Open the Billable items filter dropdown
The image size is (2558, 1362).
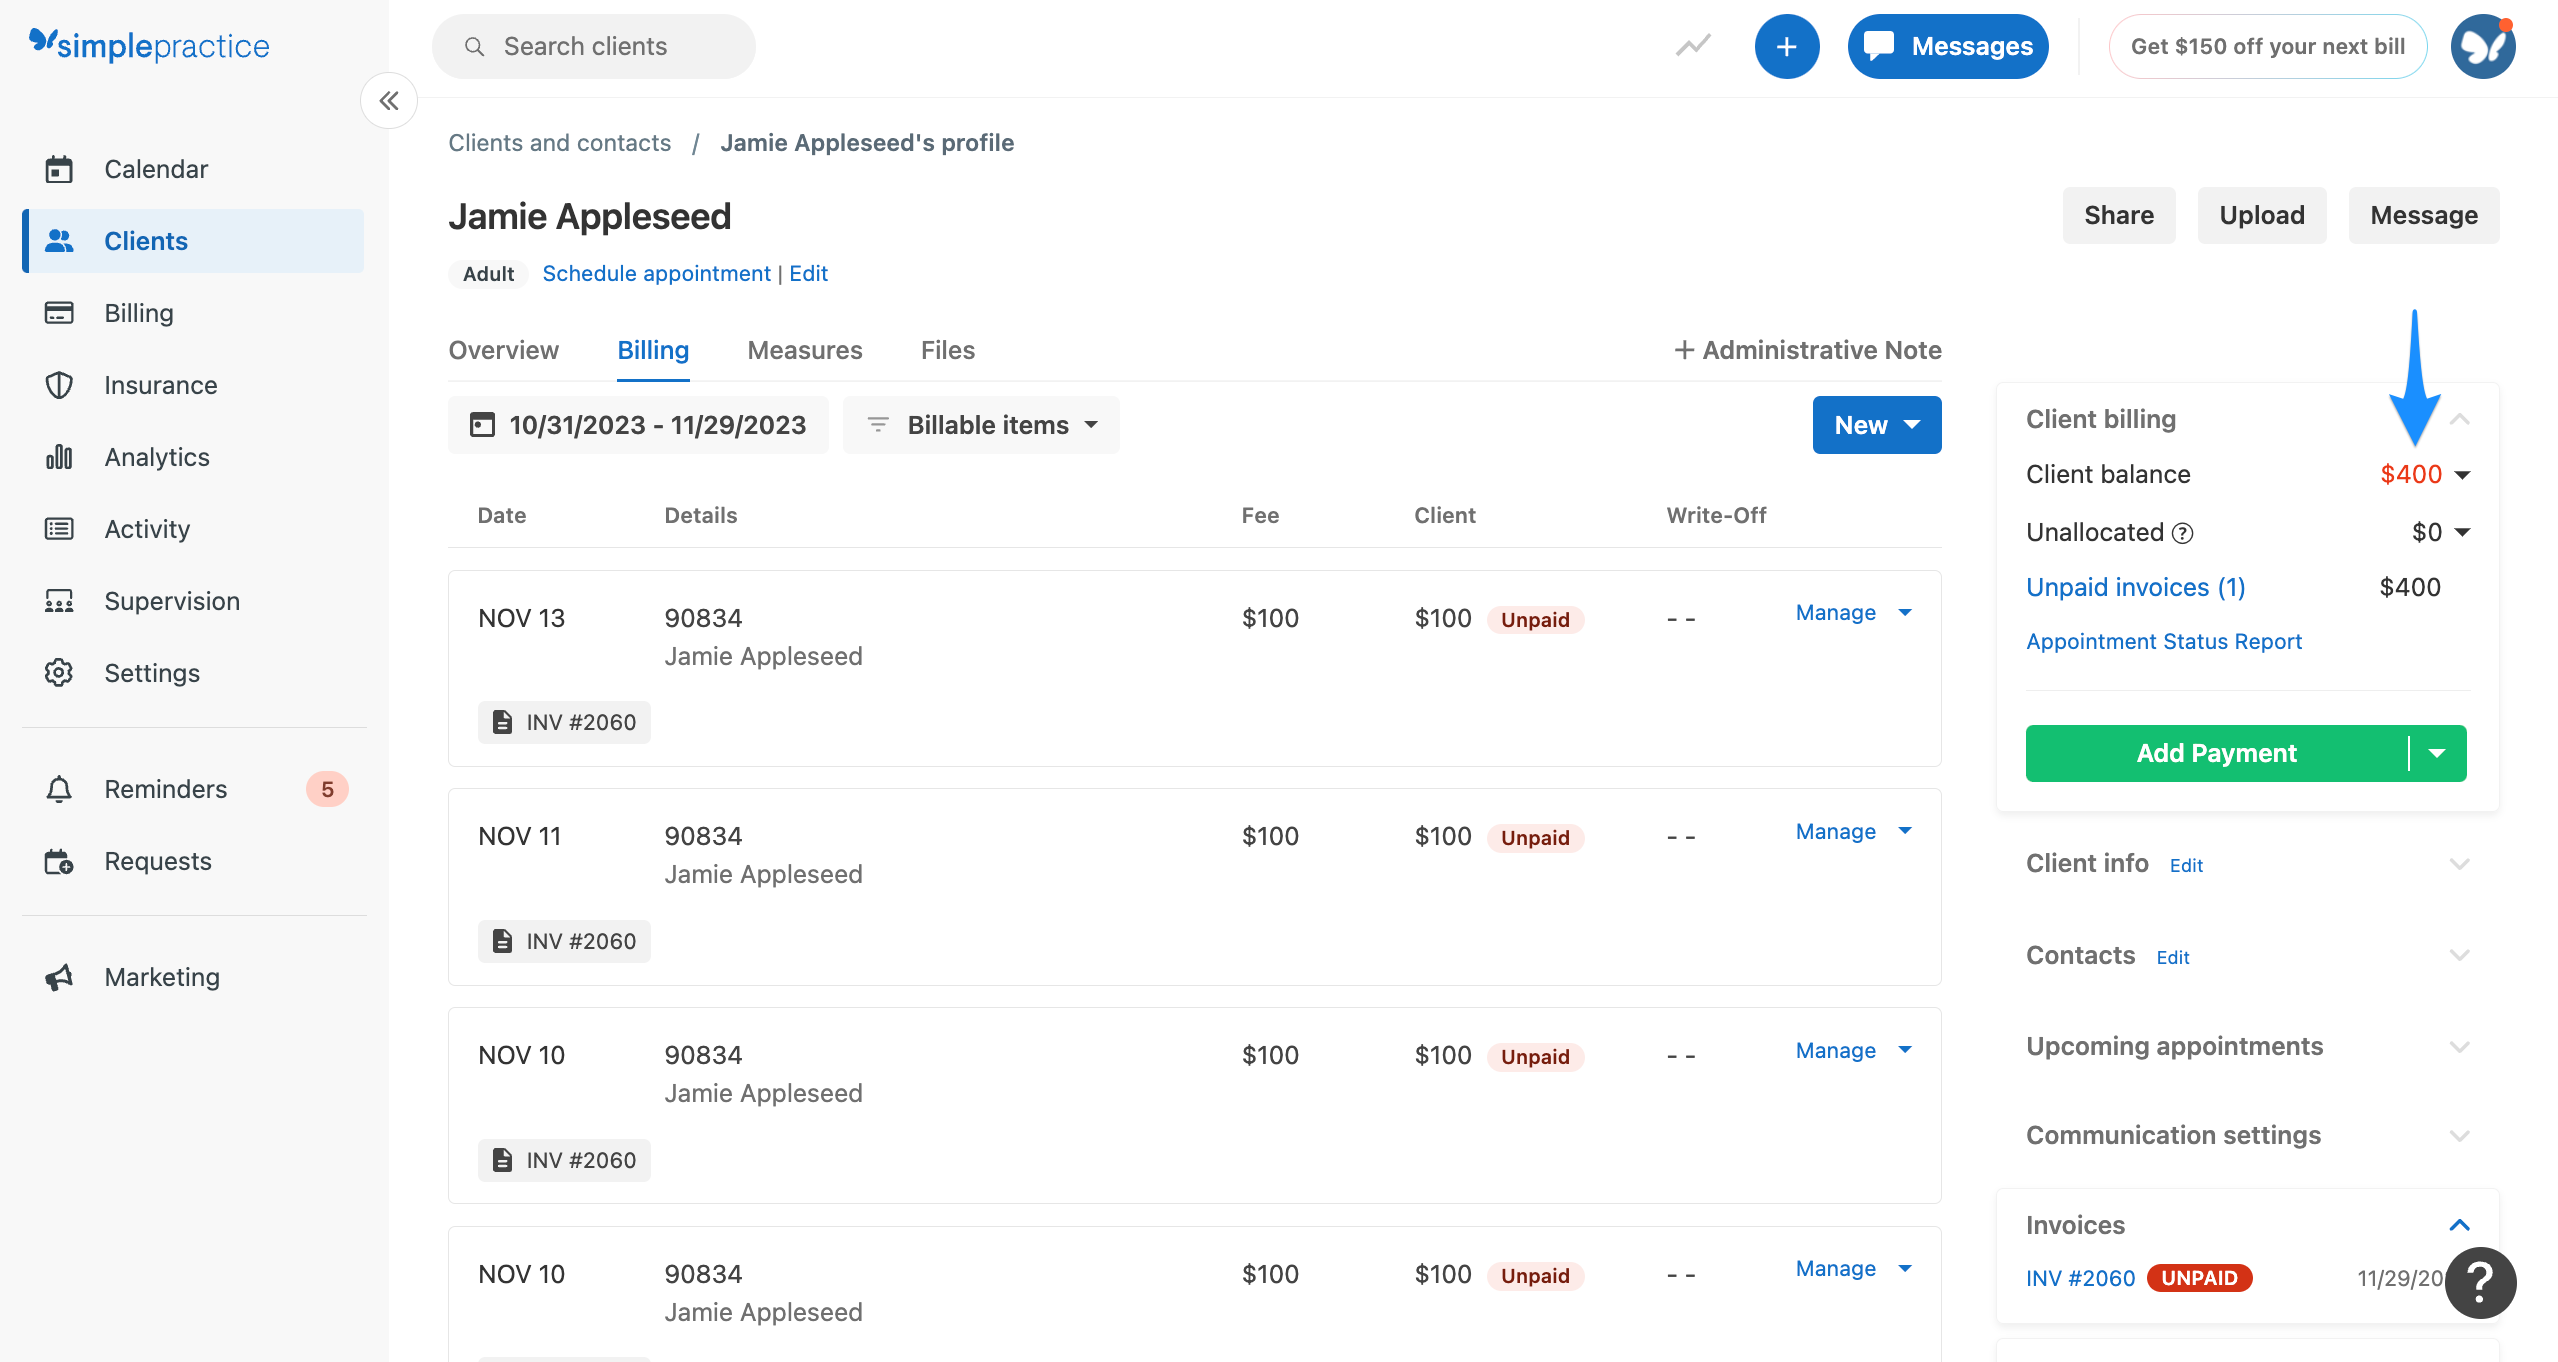(x=981, y=425)
